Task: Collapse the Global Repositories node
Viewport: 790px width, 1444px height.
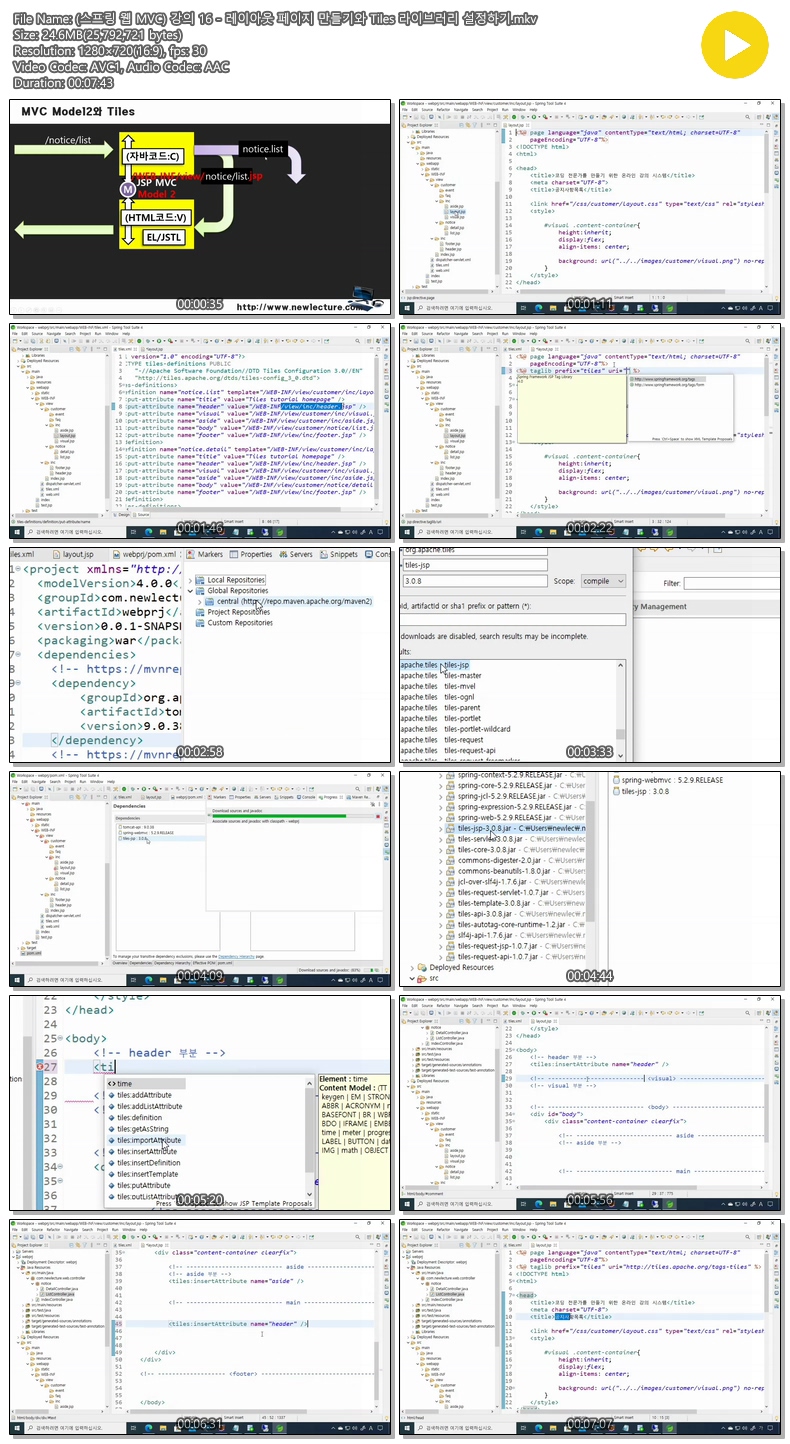Action: (x=188, y=591)
